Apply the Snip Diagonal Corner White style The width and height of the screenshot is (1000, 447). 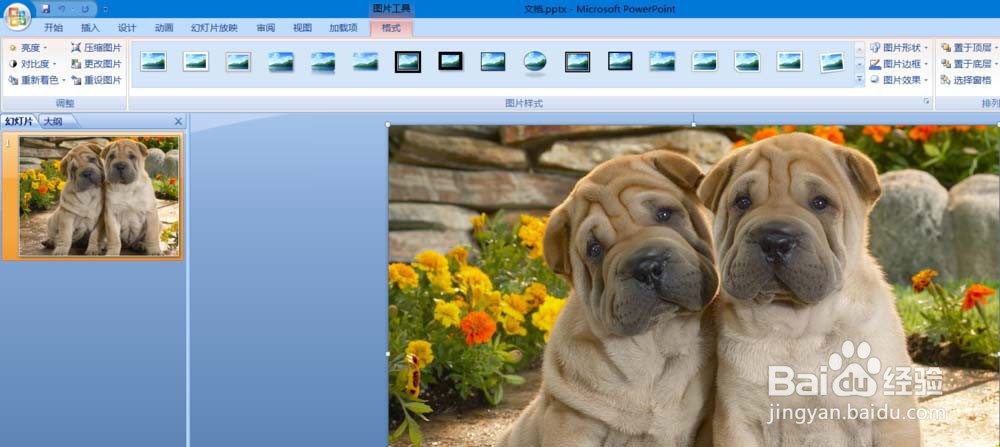click(747, 62)
